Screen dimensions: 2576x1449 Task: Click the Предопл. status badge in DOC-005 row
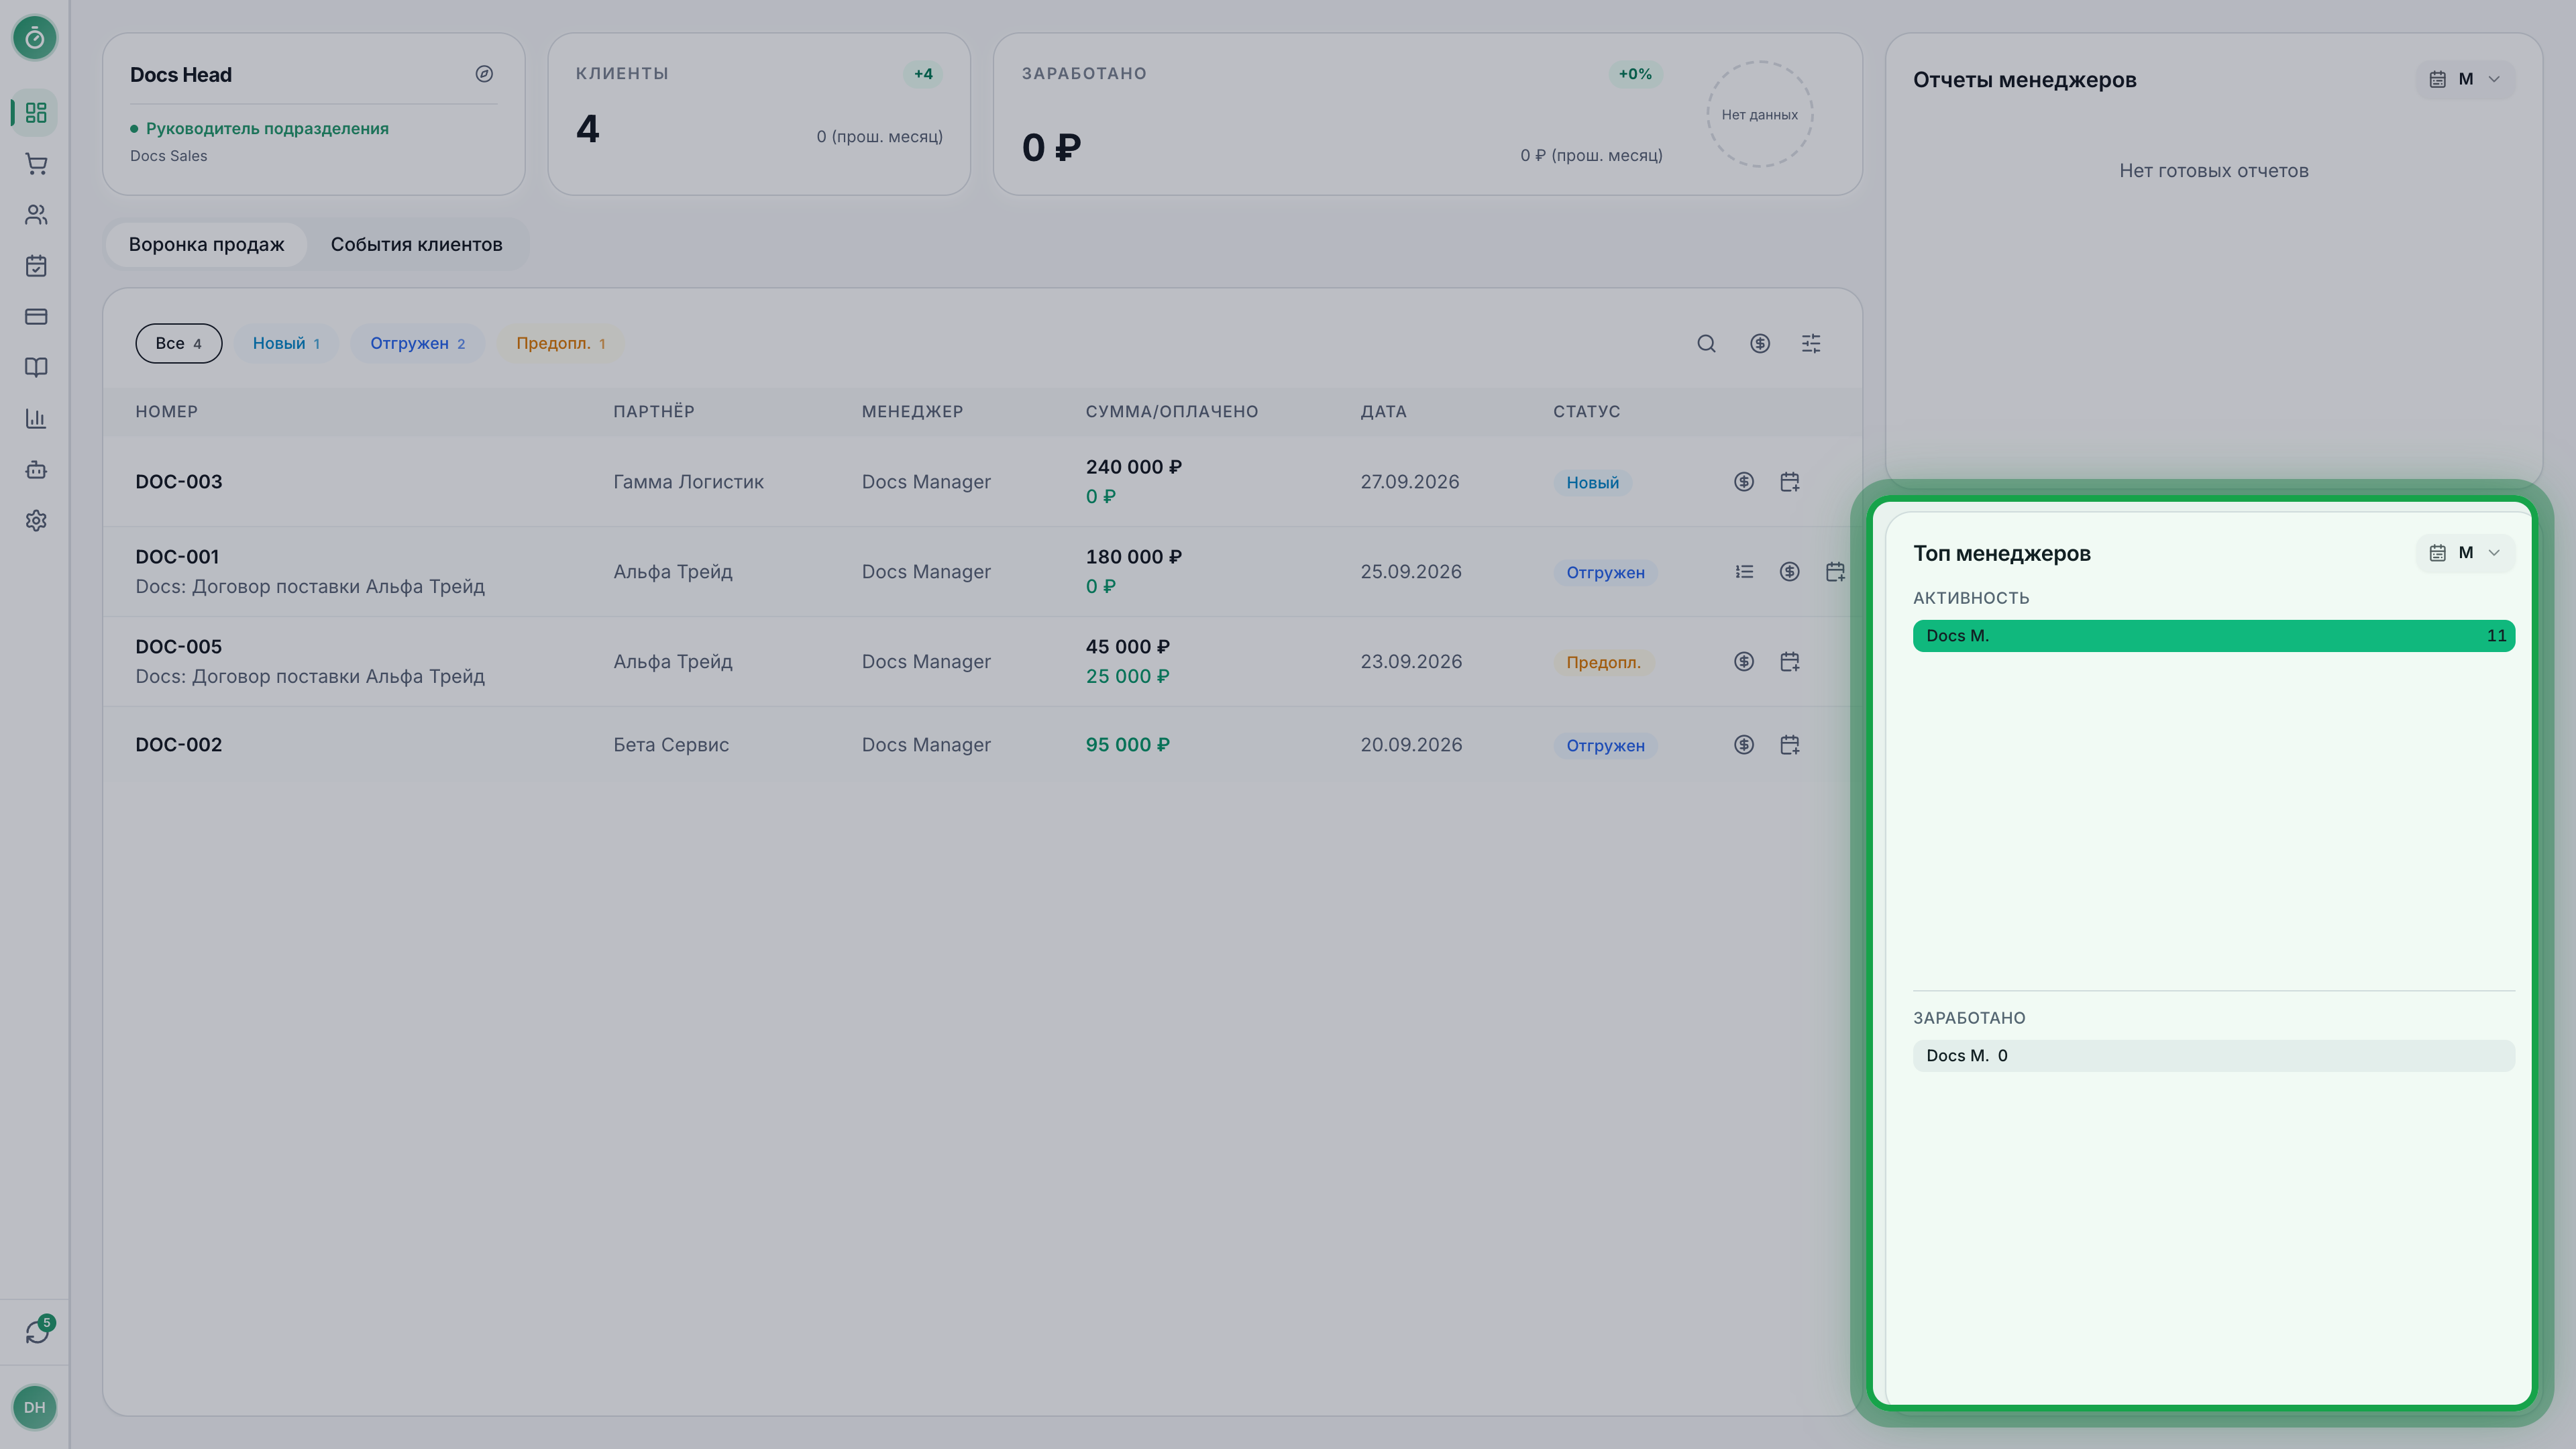tap(1603, 663)
